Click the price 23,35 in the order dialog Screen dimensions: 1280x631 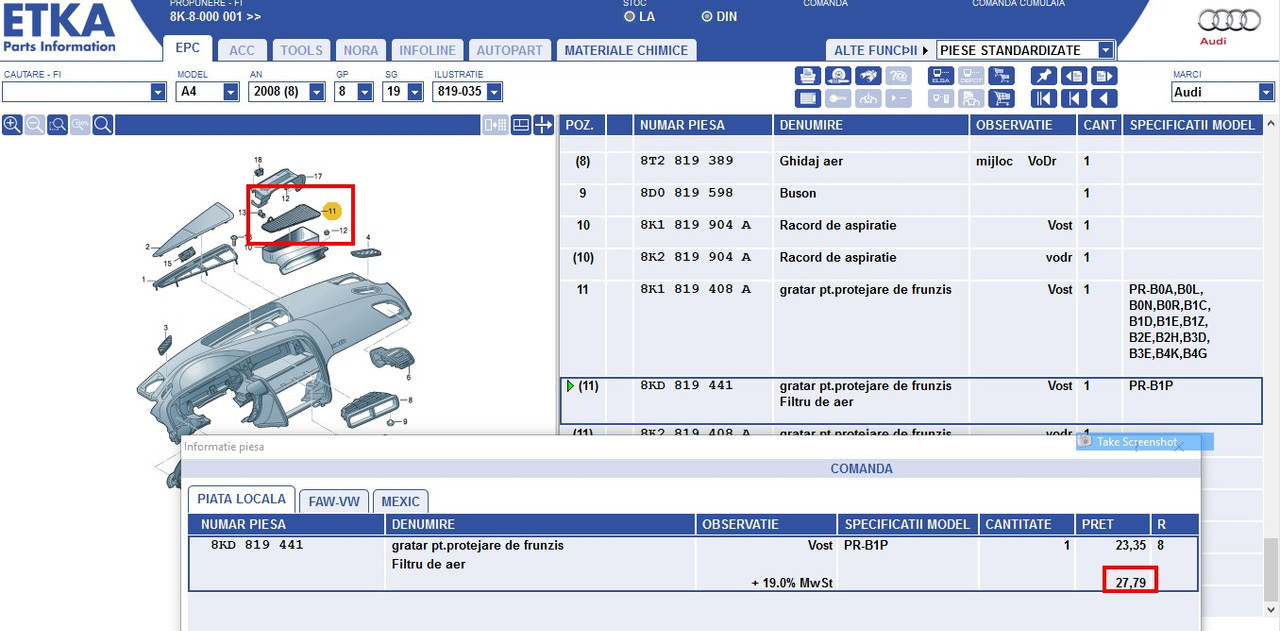(1131, 545)
